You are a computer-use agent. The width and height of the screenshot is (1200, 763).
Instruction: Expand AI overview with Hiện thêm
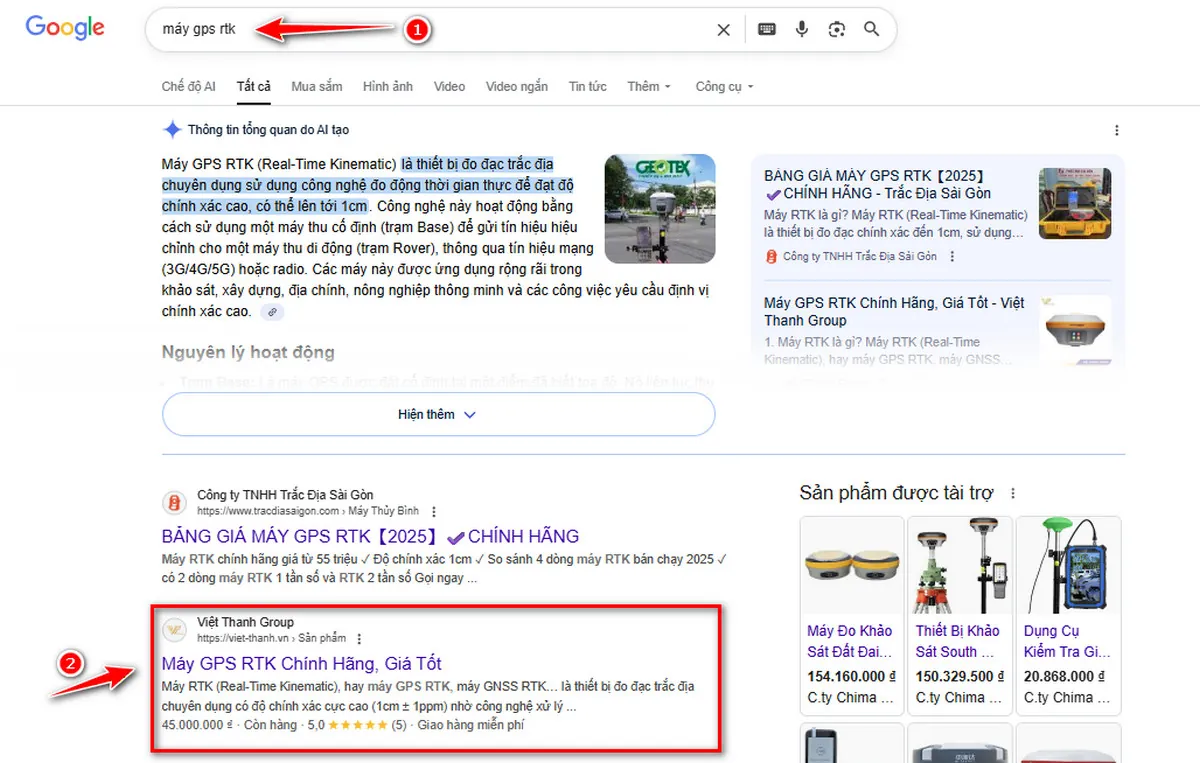coord(438,414)
